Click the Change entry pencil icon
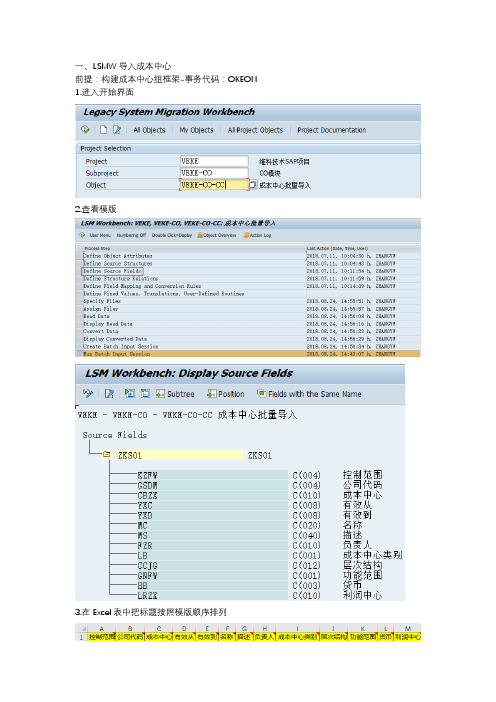The width and height of the screenshot is (496, 702). click(x=117, y=130)
